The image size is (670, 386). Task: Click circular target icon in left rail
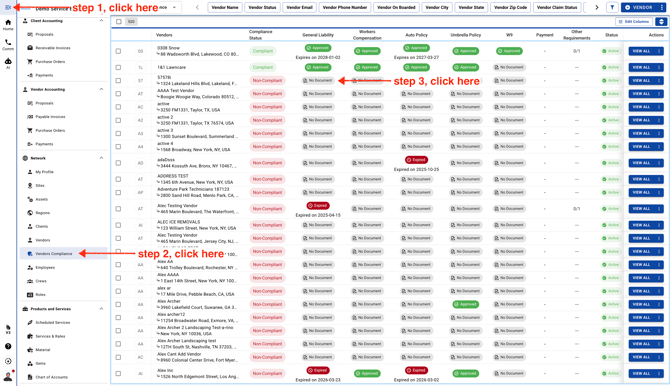pos(8,361)
